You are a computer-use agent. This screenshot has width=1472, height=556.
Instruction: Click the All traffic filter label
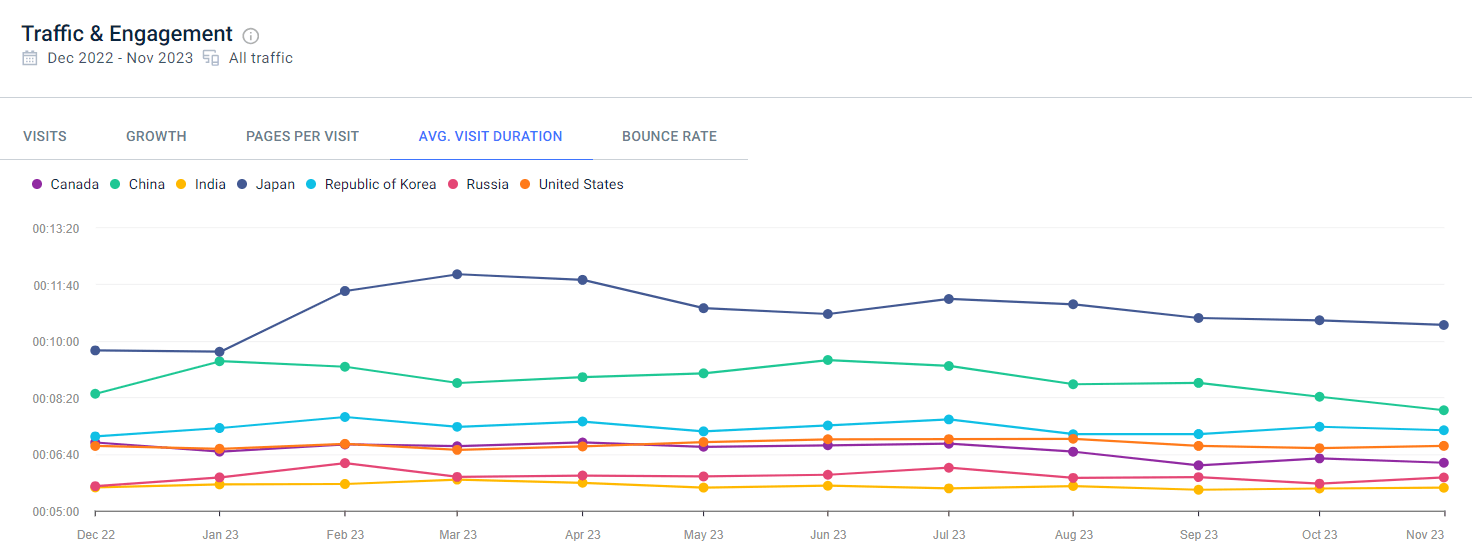pos(260,58)
